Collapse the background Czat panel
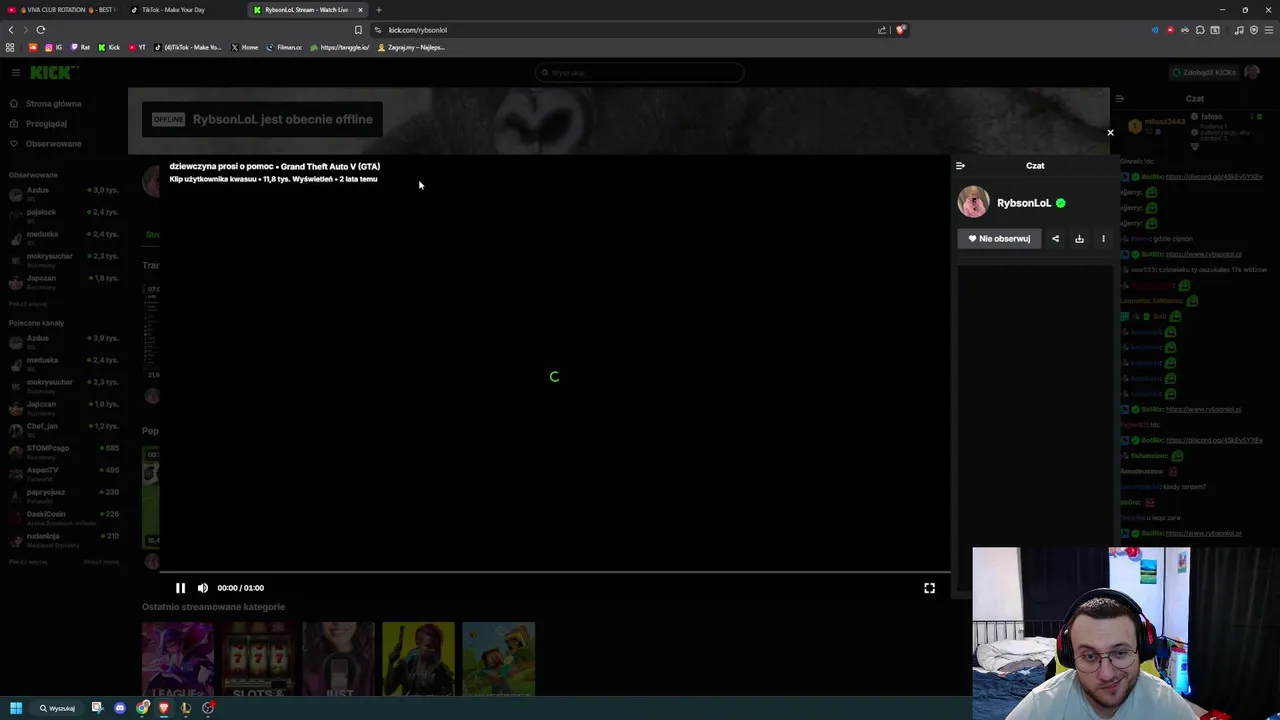Screen dimensions: 1280x720 point(1119,99)
